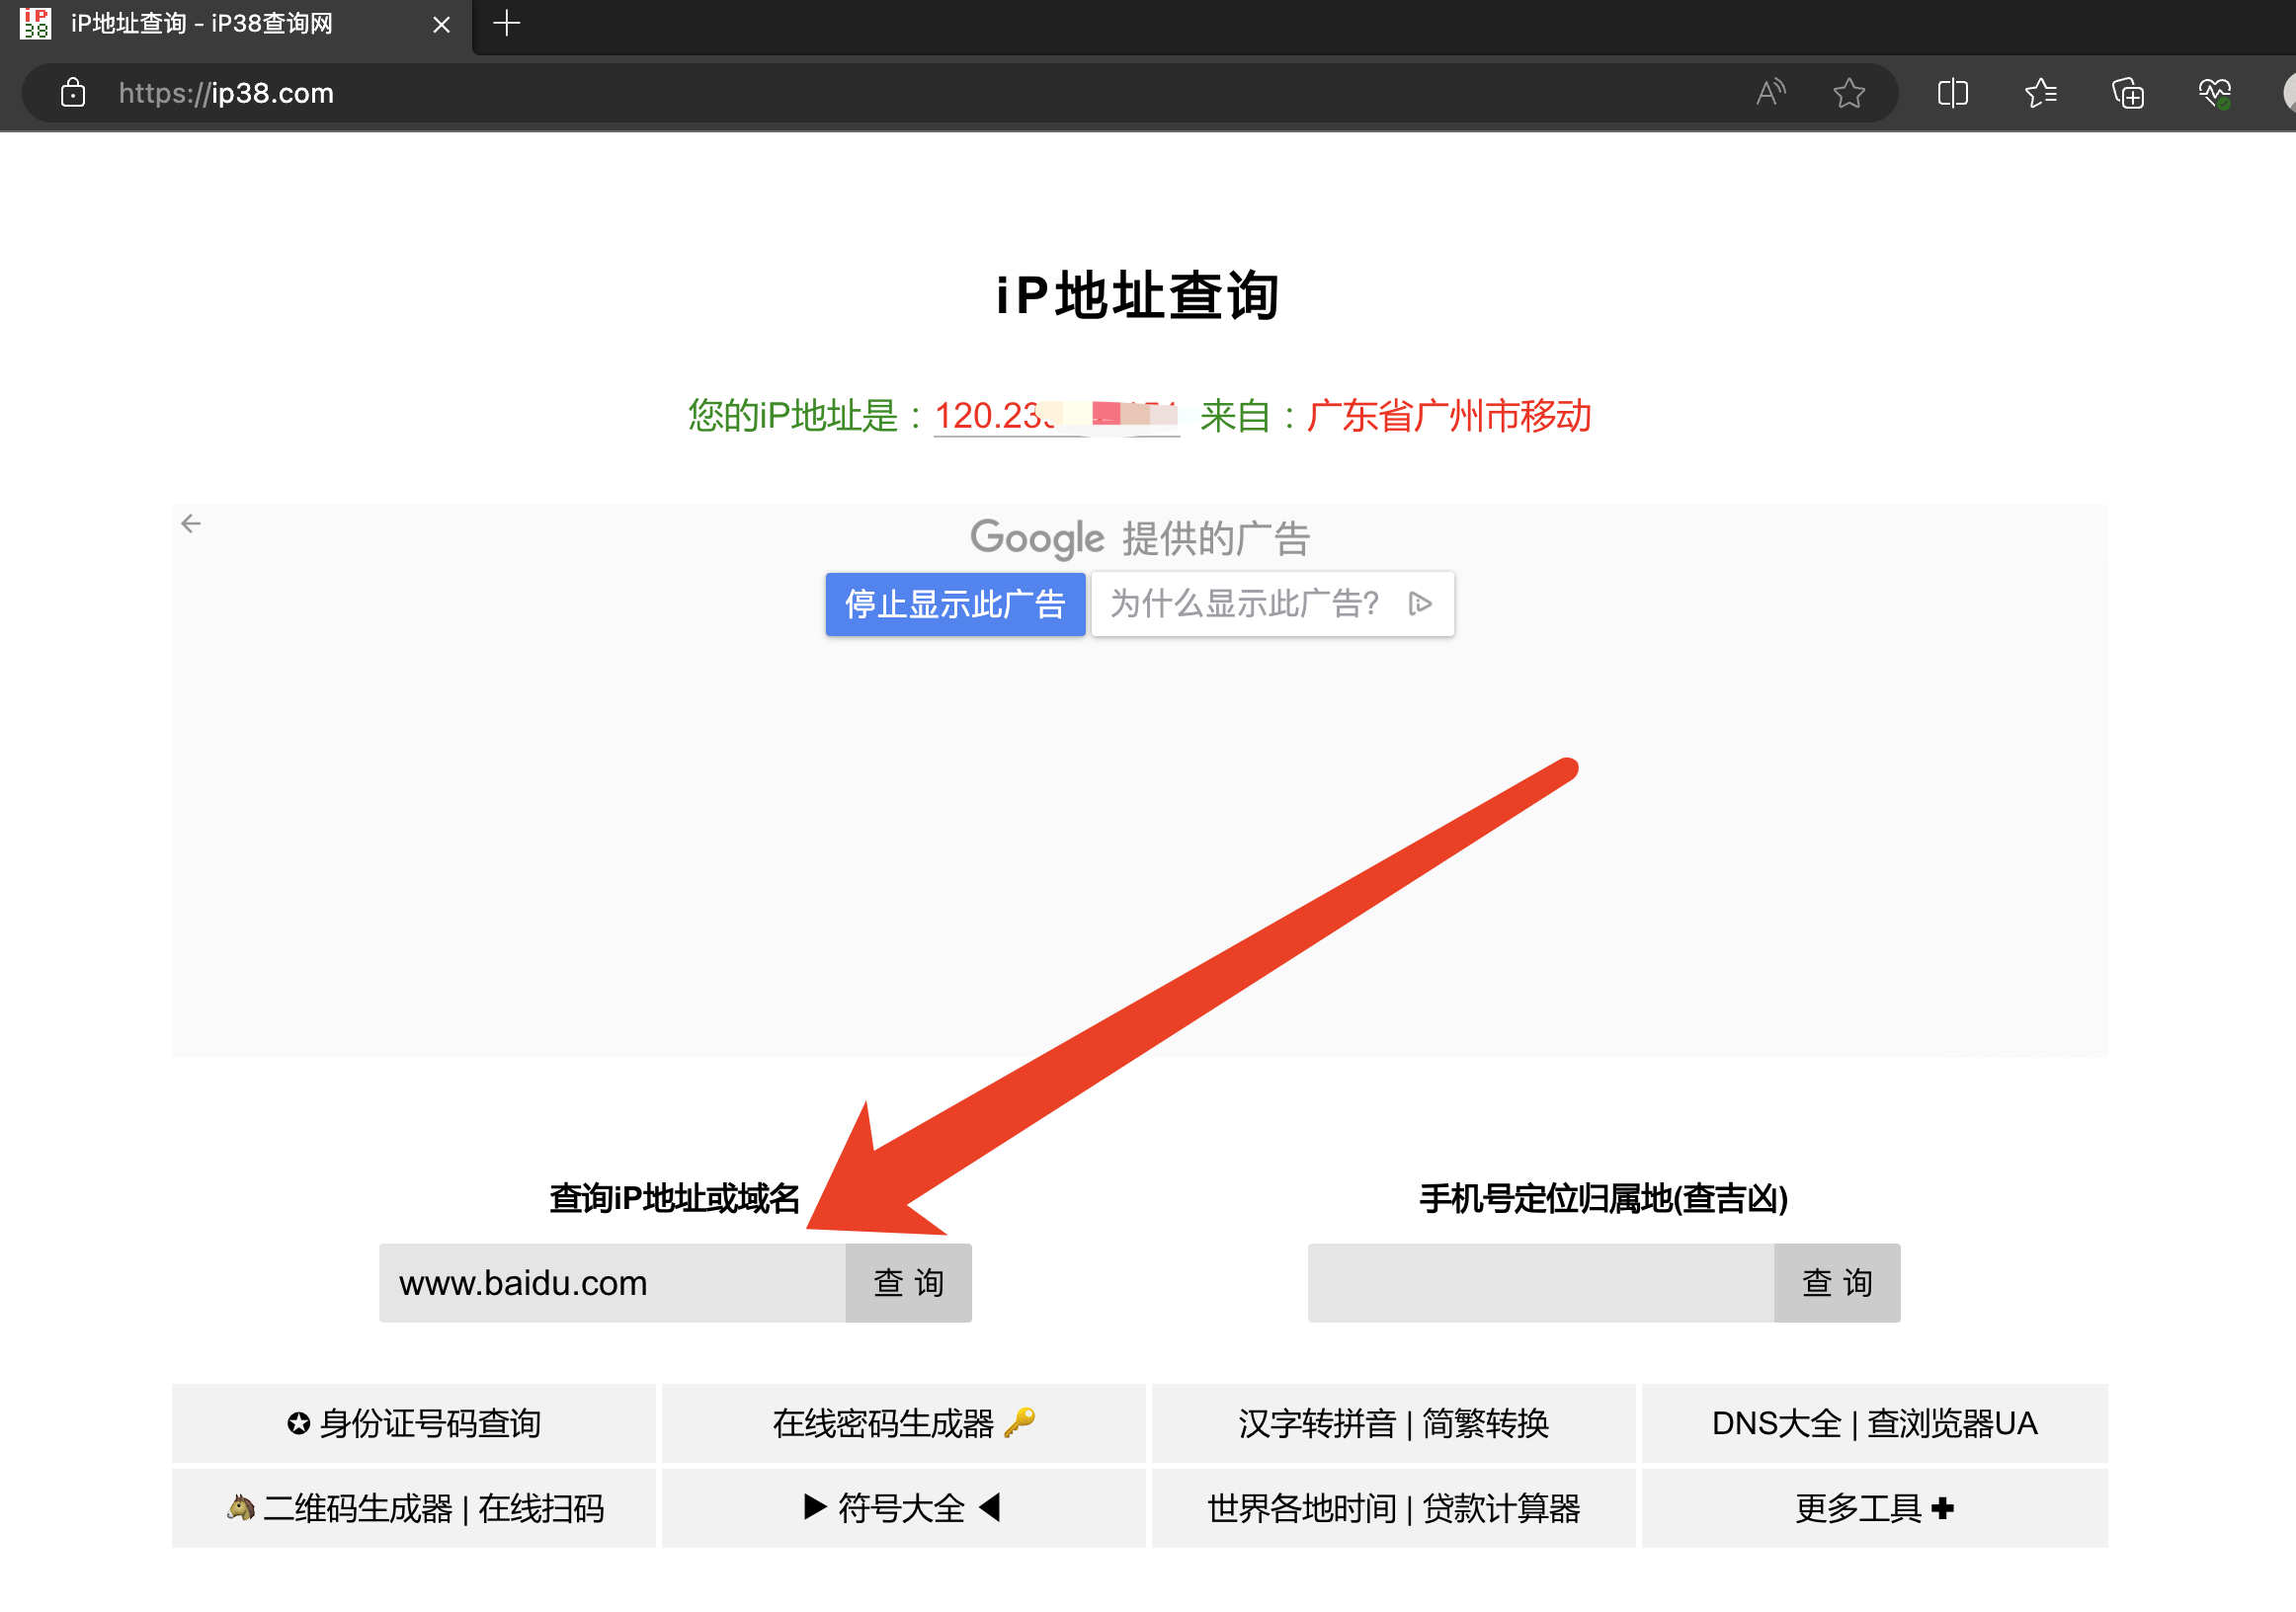Viewport: 2296px width, 1612px height.
Task: Click 查询 button for phone number lookup
Action: coord(1836,1282)
